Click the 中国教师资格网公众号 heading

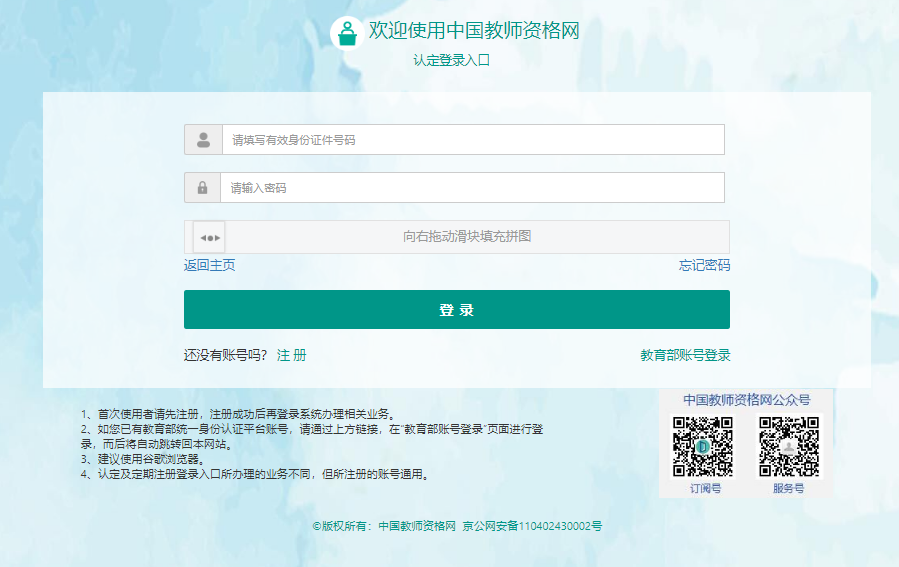(x=746, y=400)
